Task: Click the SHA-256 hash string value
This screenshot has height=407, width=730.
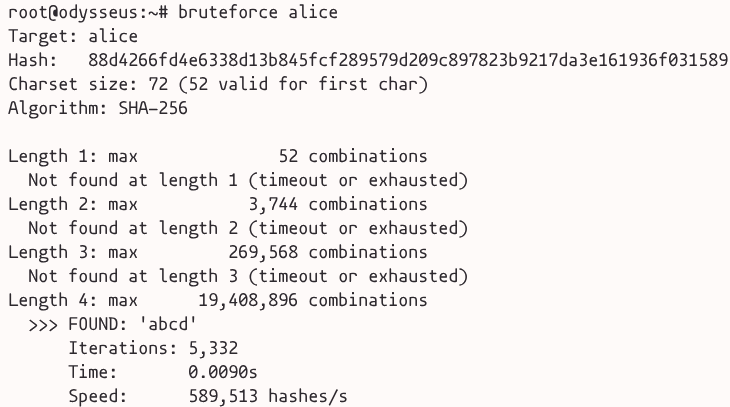Action: point(407,61)
